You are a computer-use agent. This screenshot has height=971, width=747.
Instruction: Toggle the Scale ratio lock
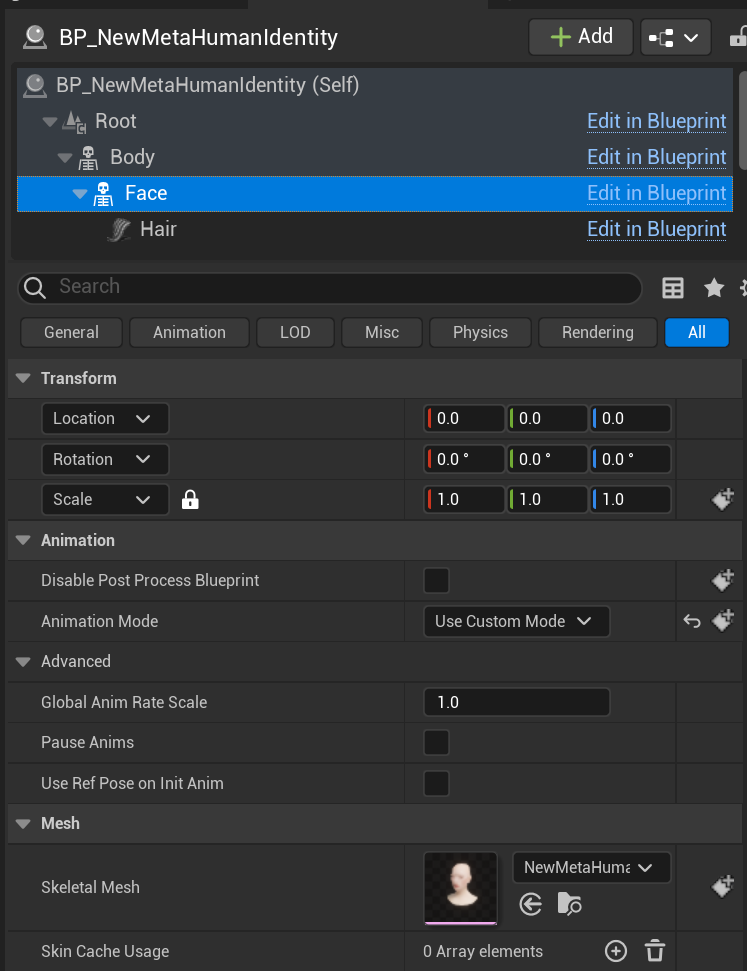pos(190,500)
